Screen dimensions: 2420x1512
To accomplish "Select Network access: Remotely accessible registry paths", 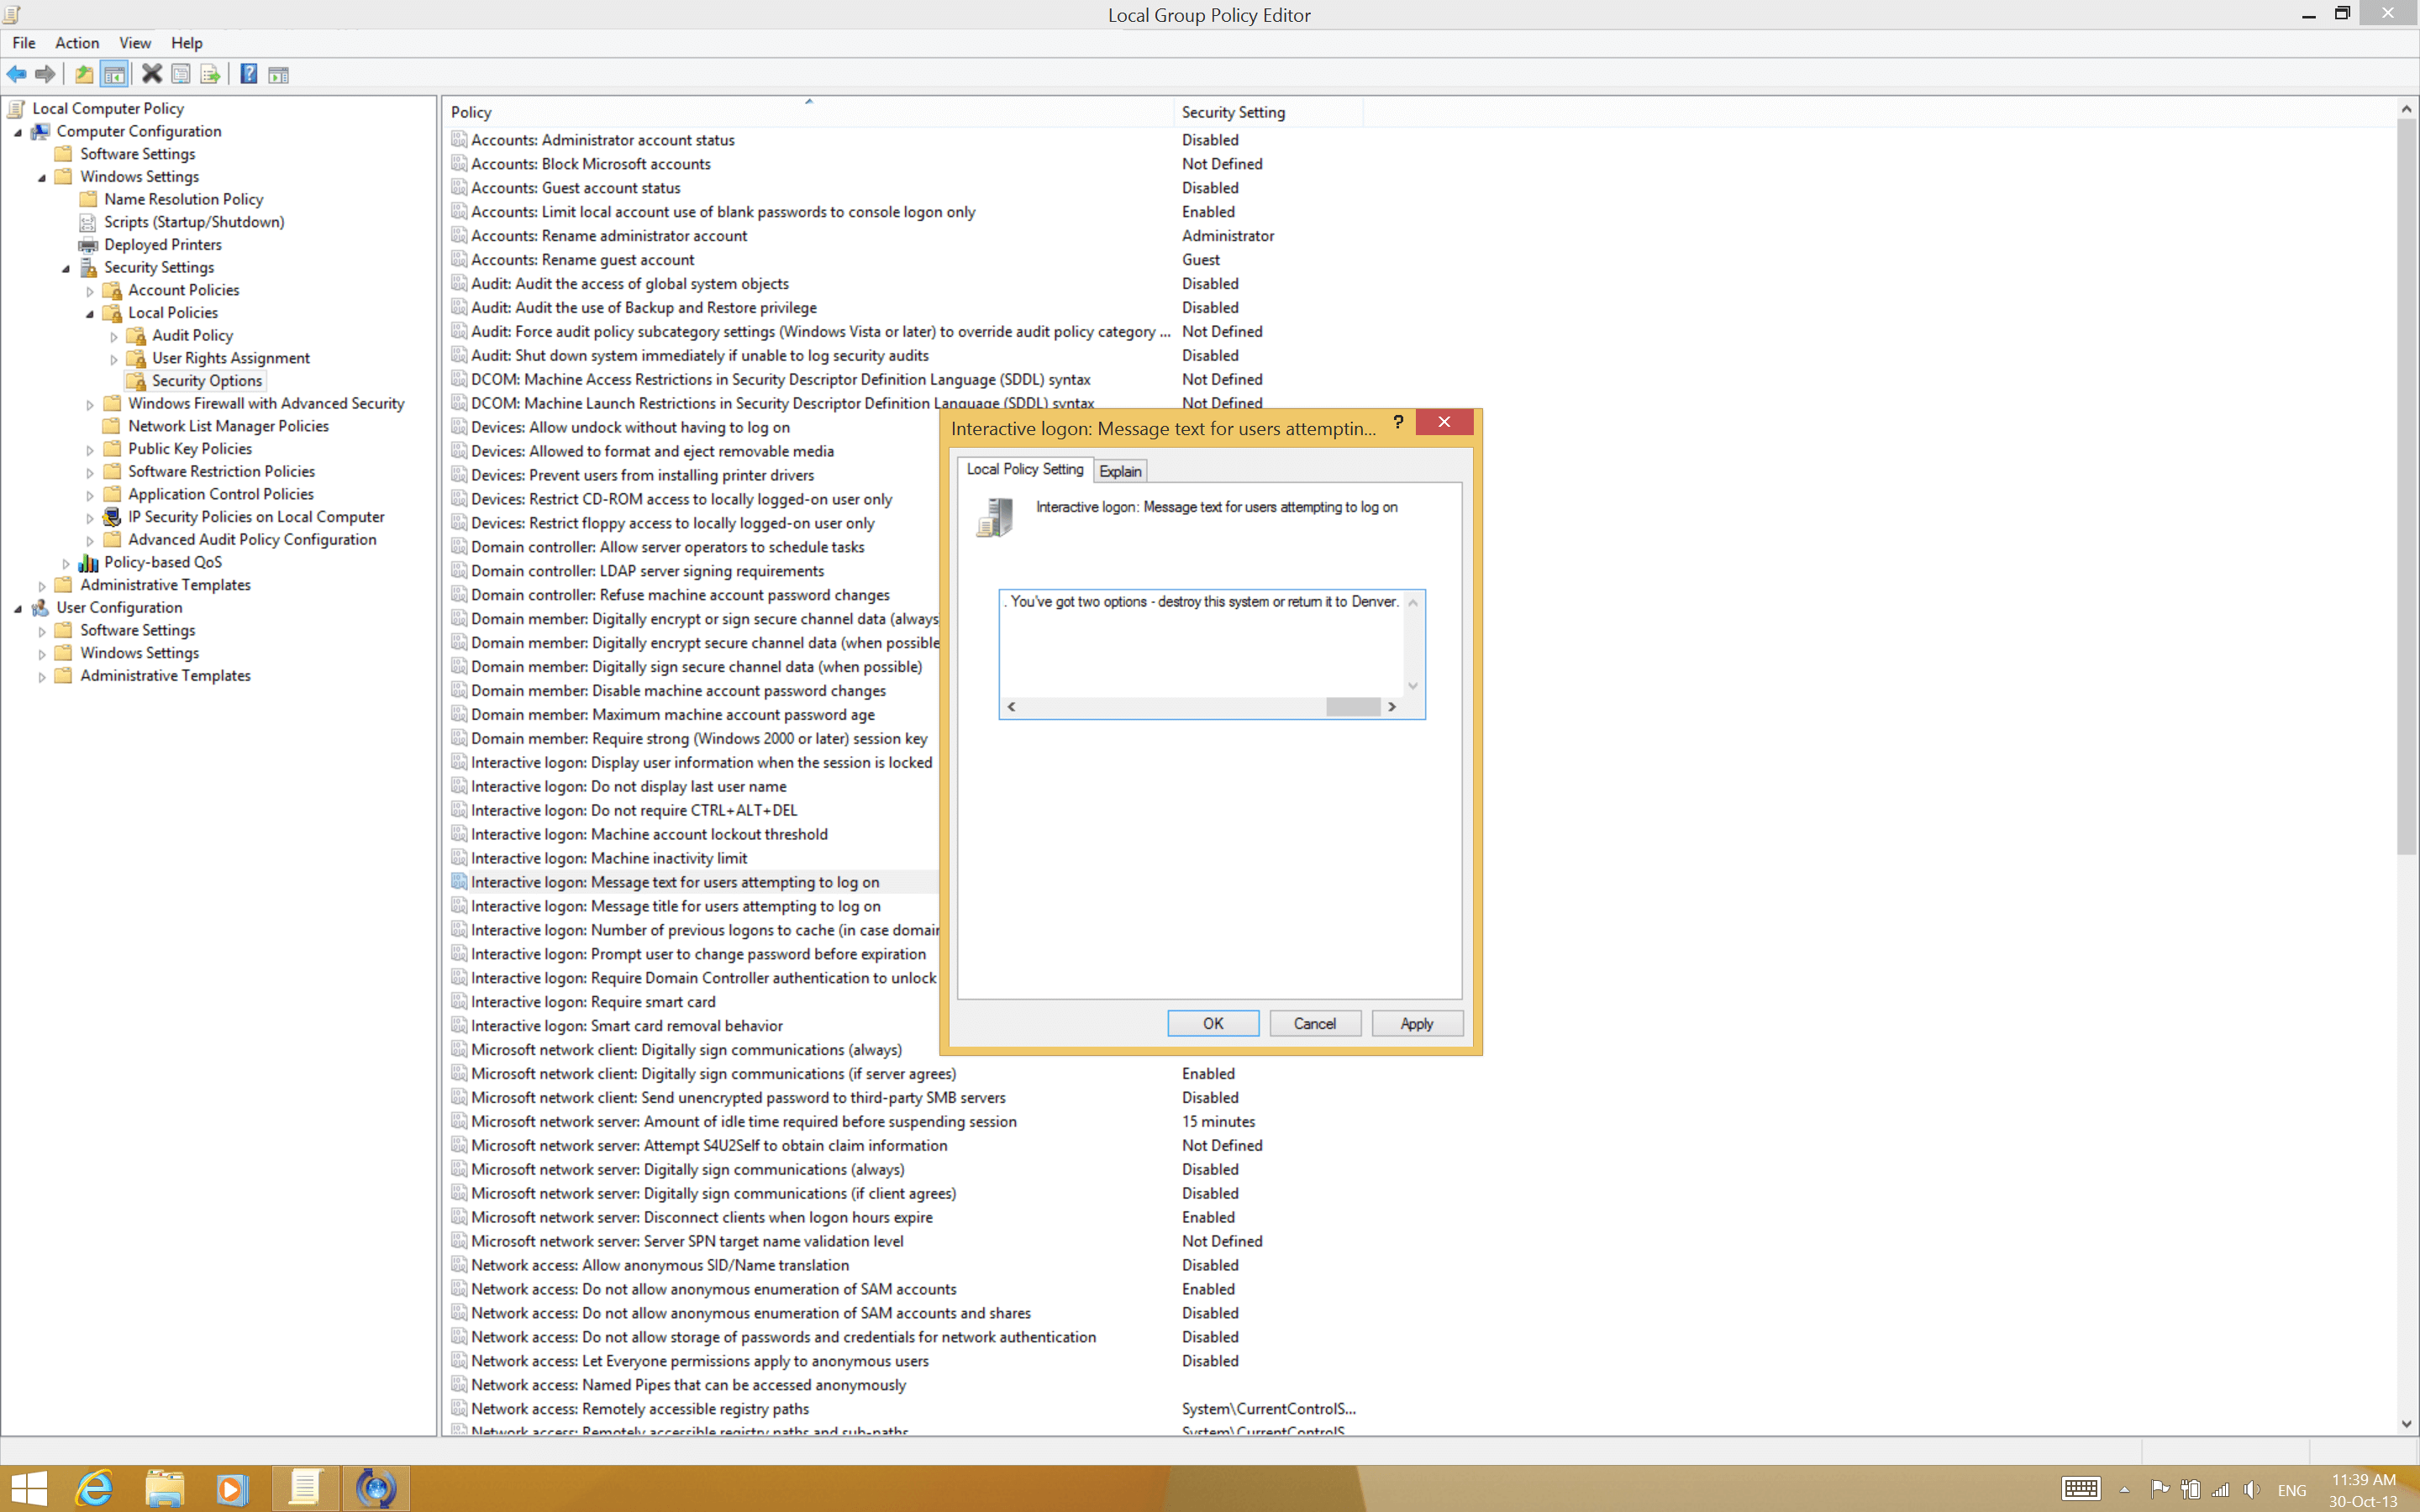I will (640, 1409).
